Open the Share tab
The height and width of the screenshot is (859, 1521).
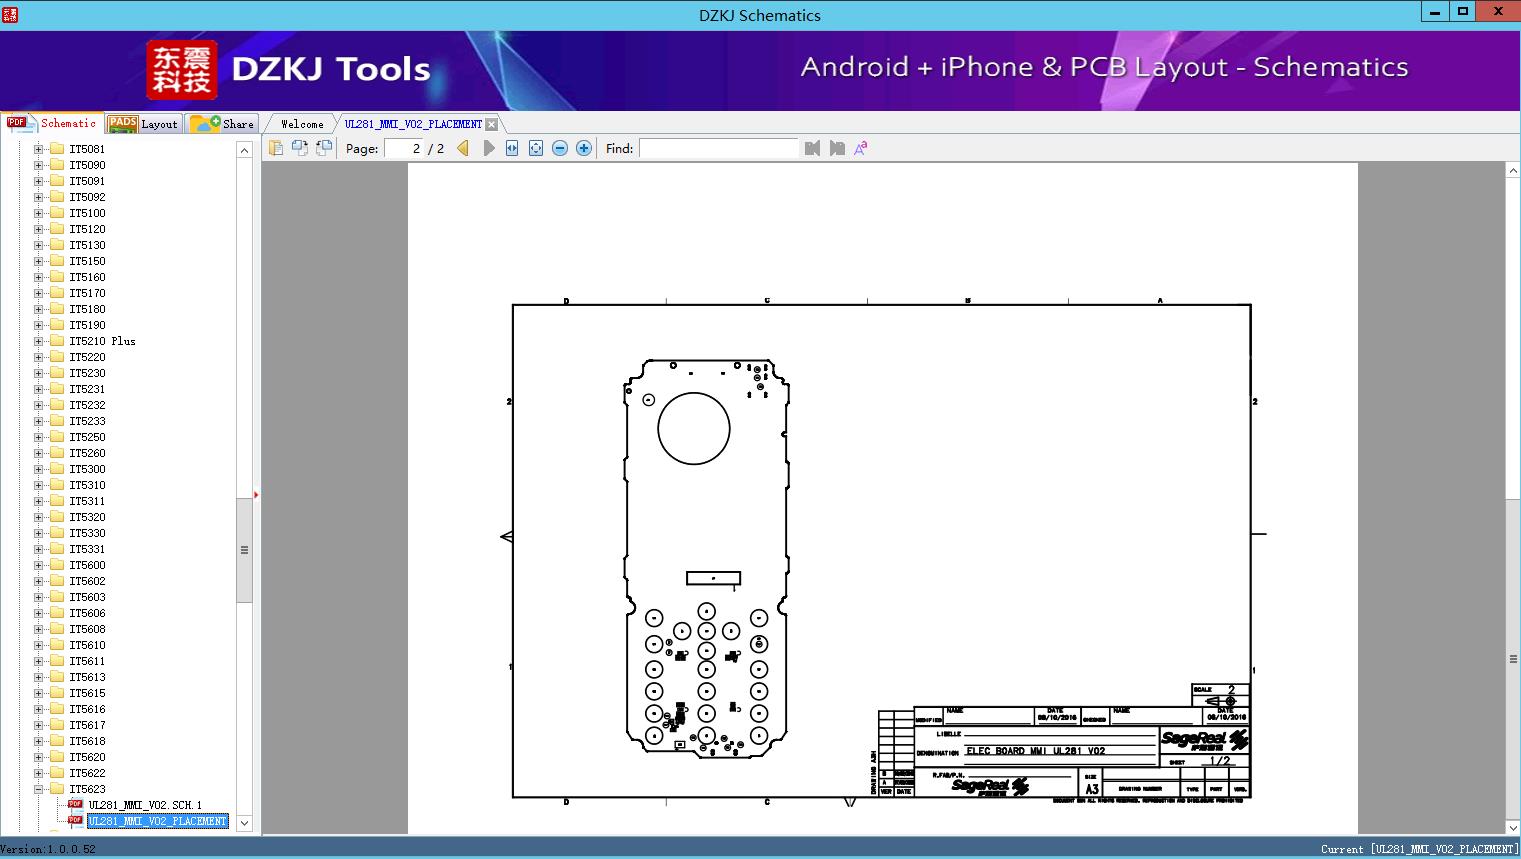(222, 123)
